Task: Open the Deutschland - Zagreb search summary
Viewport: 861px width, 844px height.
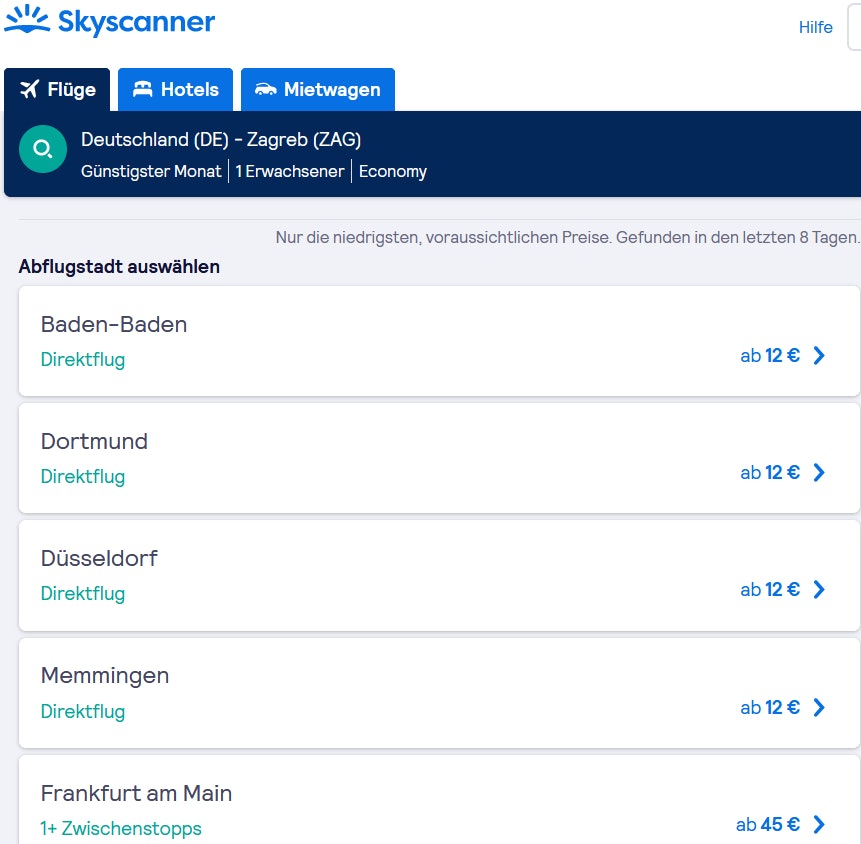Action: pos(222,139)
